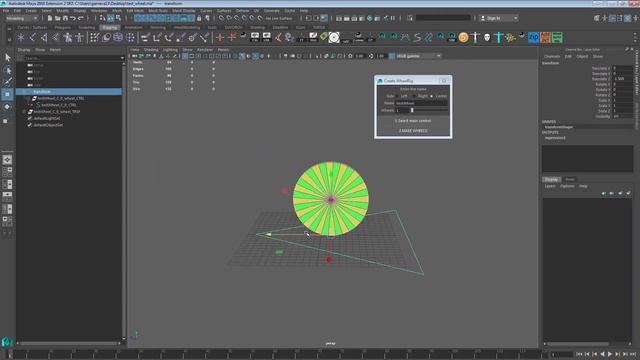Select the Center side radio button
The image size is (640, 360).
[x=432, y=96]
